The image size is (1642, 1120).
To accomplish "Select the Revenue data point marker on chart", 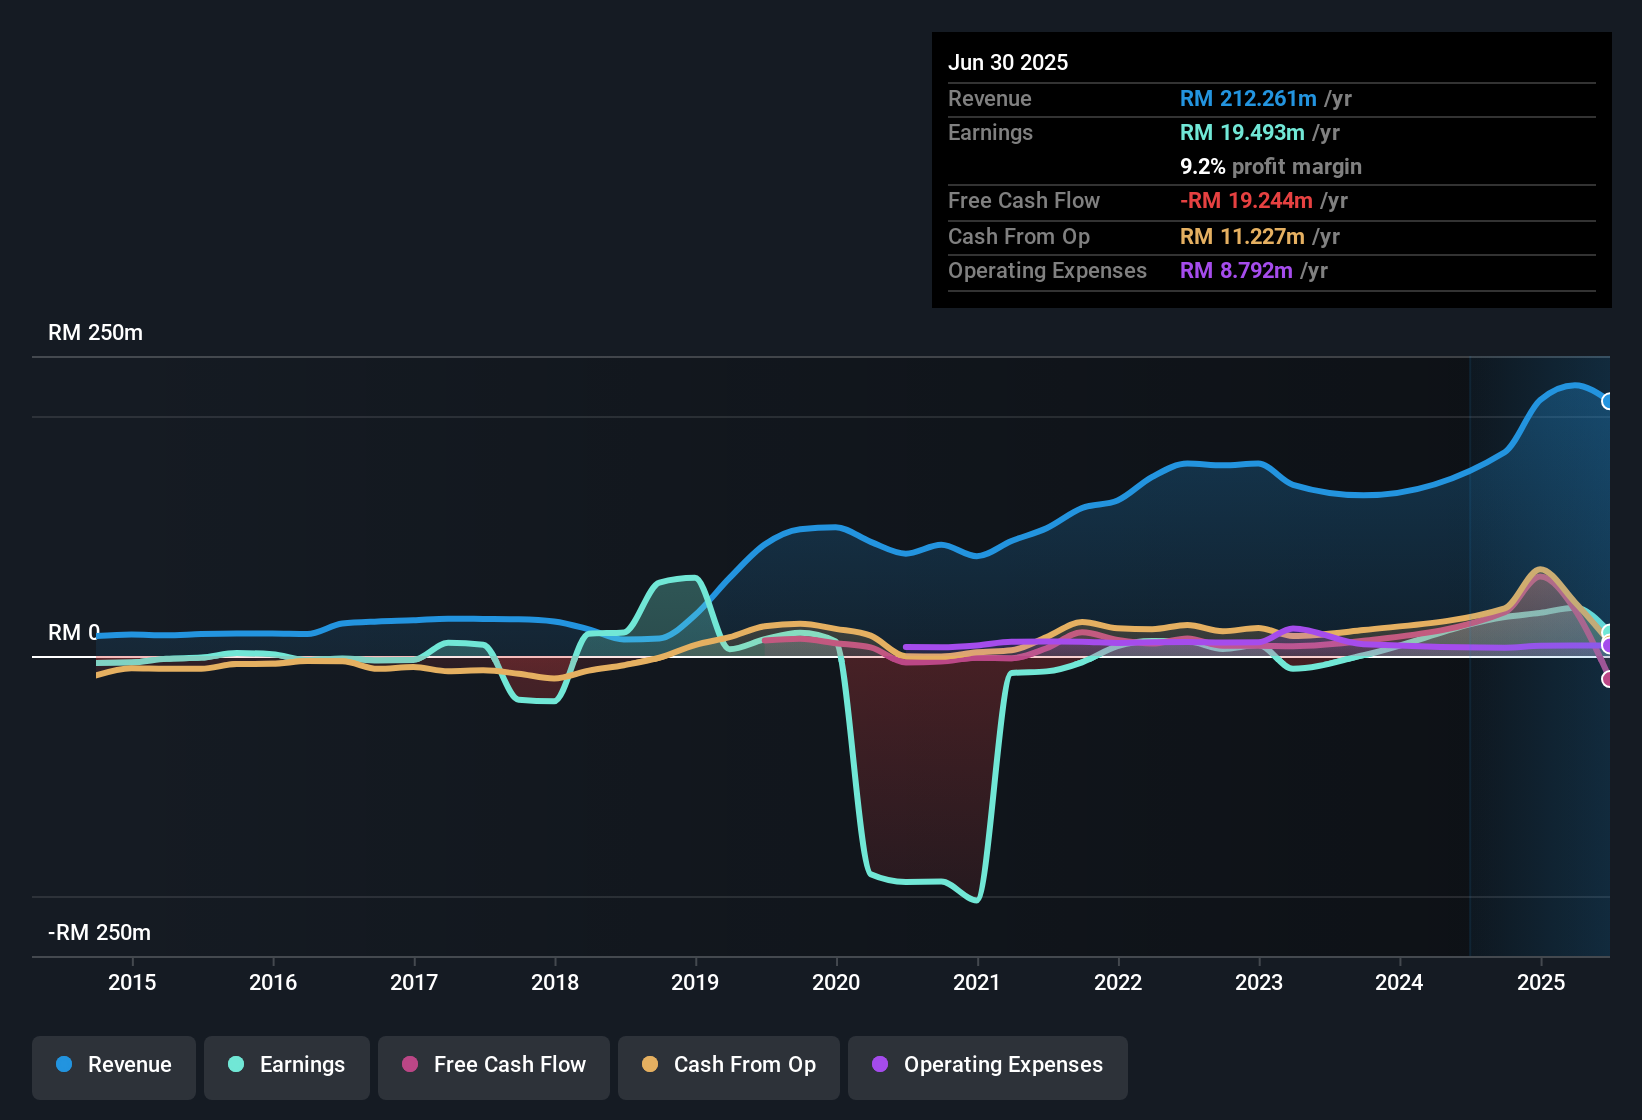I will click(1606, 400).
